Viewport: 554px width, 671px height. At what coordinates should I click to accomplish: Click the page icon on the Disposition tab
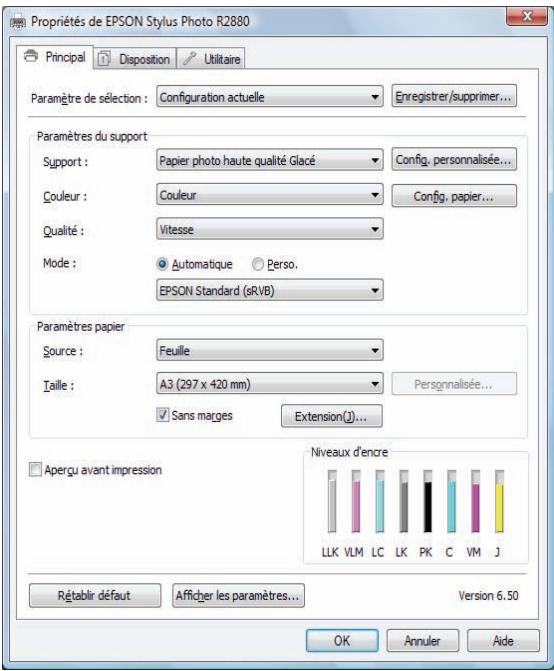(104, 59)
